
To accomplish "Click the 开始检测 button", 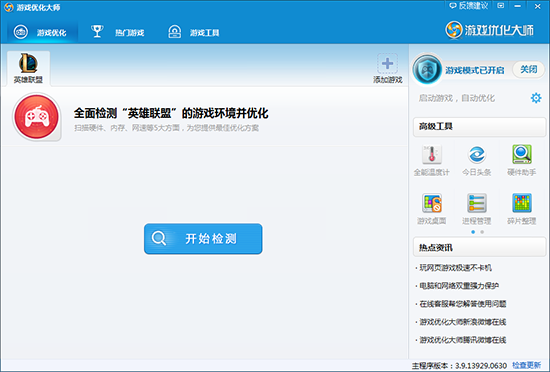I will [203, 239].
